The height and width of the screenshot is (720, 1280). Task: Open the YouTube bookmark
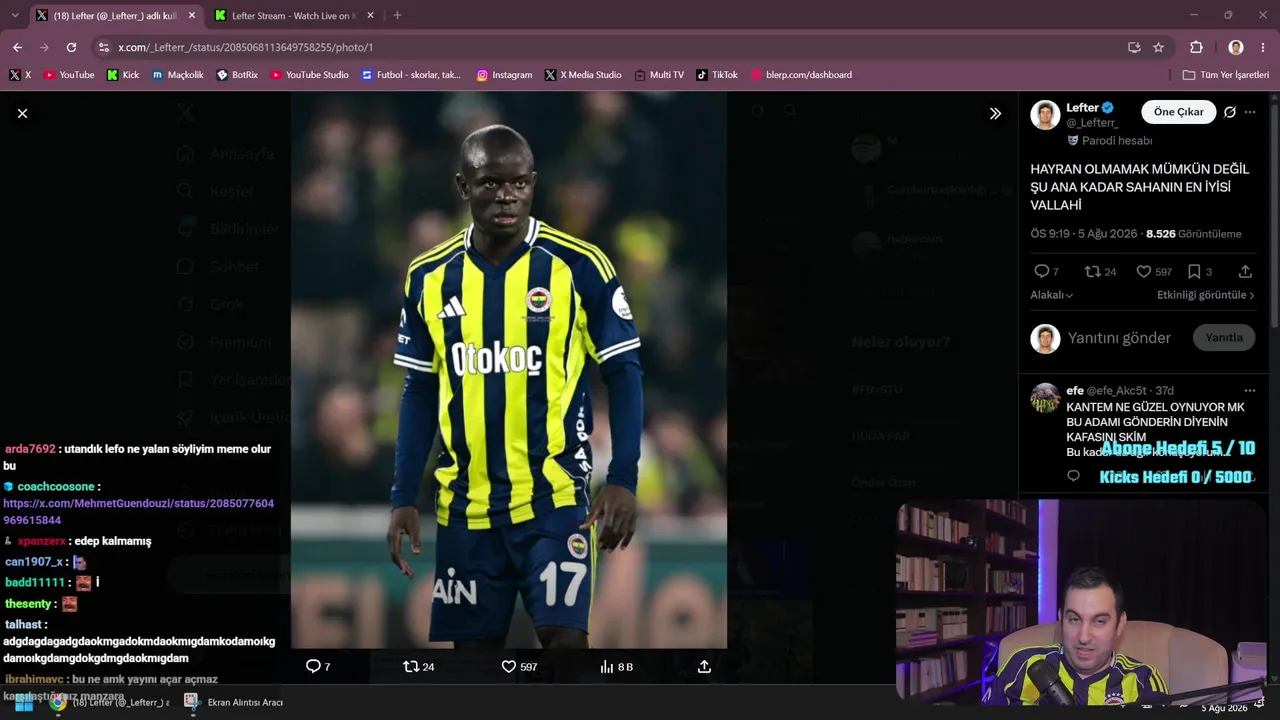[x=69, y=75]
